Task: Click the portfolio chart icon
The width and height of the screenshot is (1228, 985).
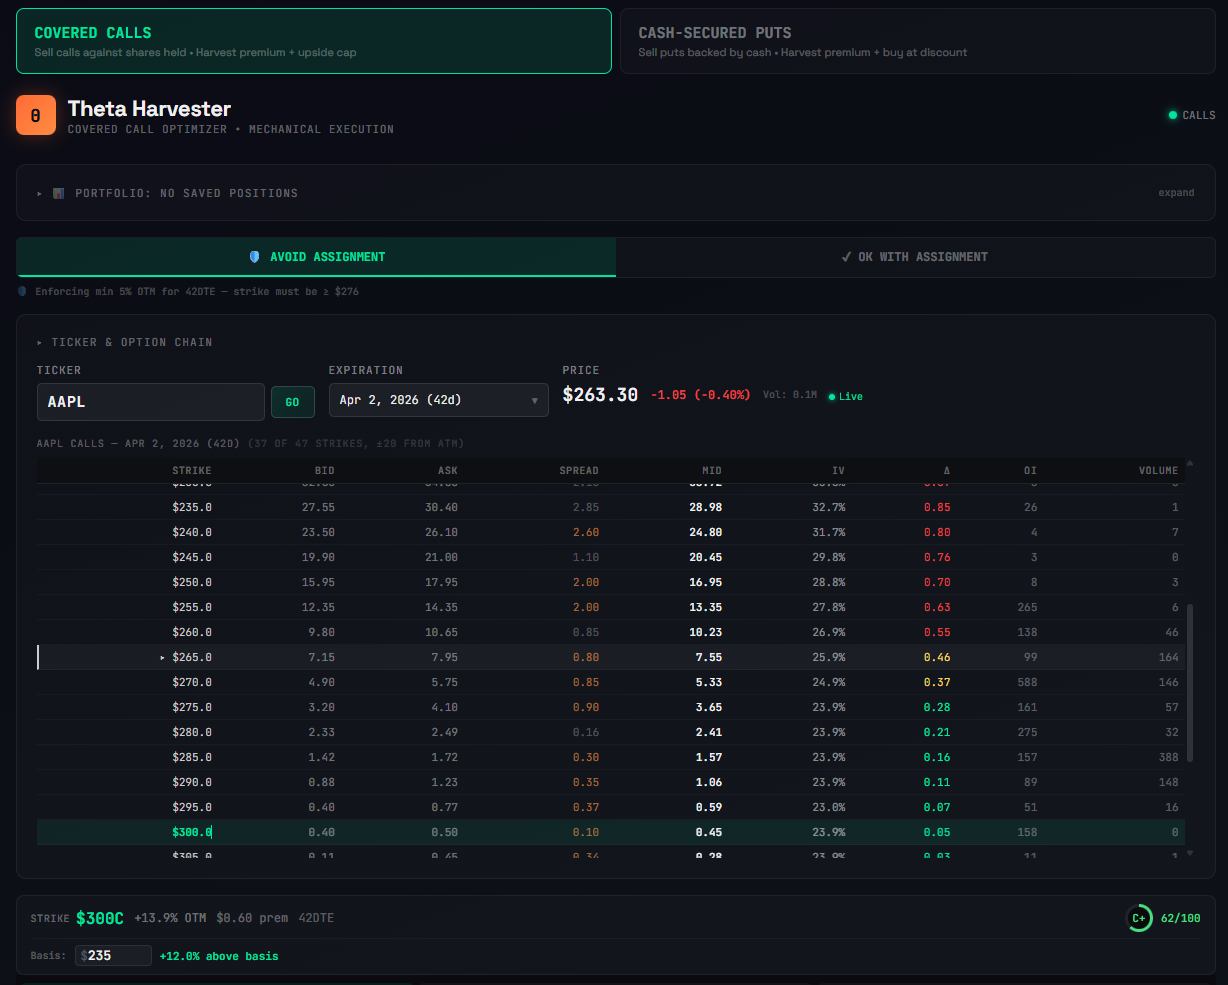Action: (59, 193)
